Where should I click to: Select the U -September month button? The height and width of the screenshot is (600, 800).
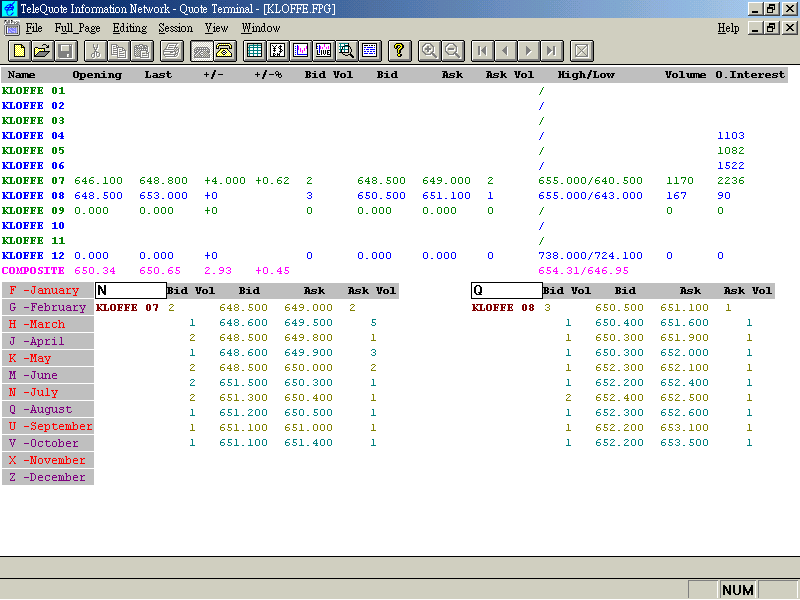click(x=48, y=426)
